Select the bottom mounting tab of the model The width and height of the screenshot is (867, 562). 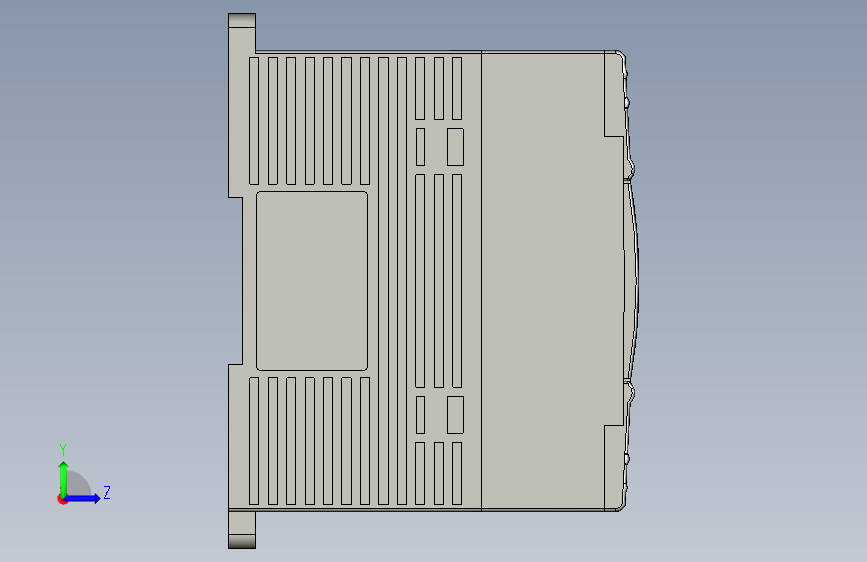click(242, 529)
